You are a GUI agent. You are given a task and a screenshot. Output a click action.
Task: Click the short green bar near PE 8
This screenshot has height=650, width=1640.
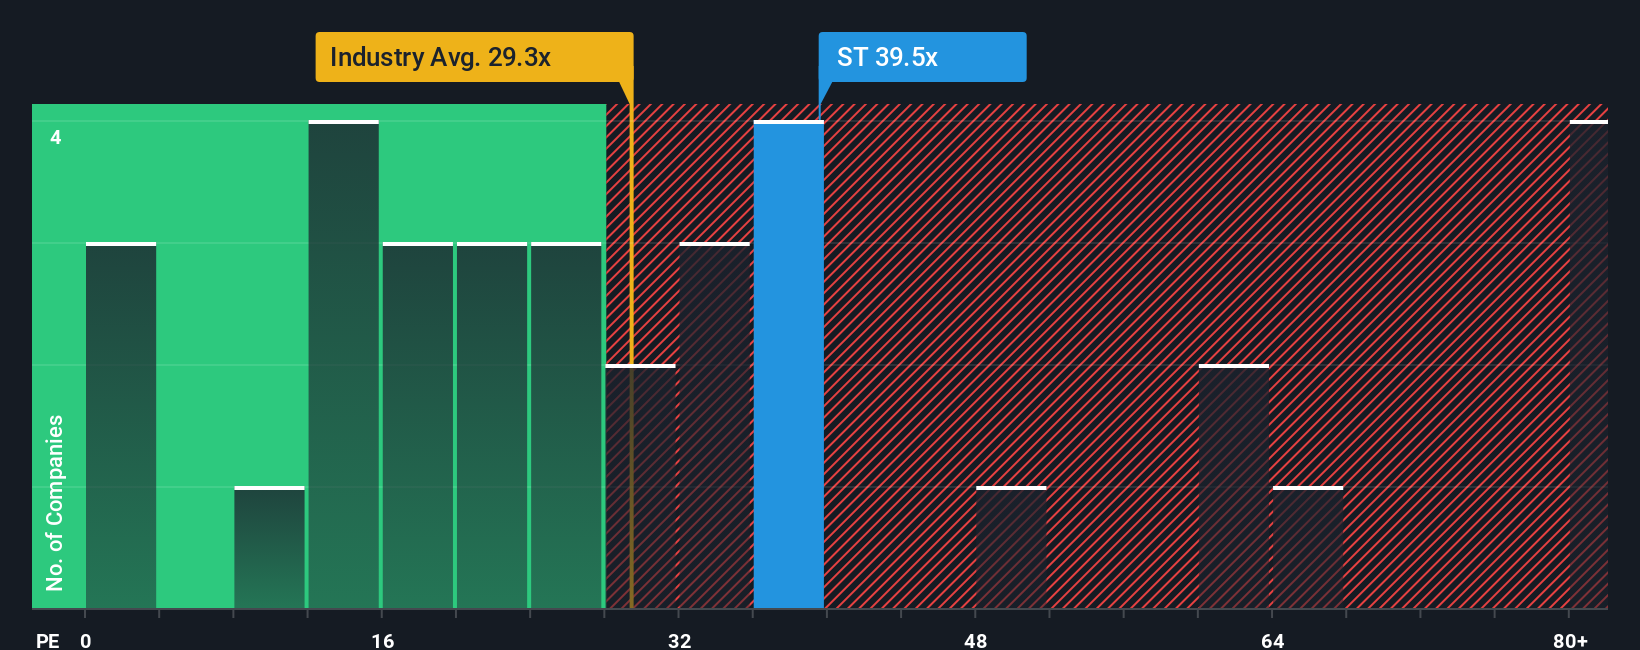(x=269, y=548)
